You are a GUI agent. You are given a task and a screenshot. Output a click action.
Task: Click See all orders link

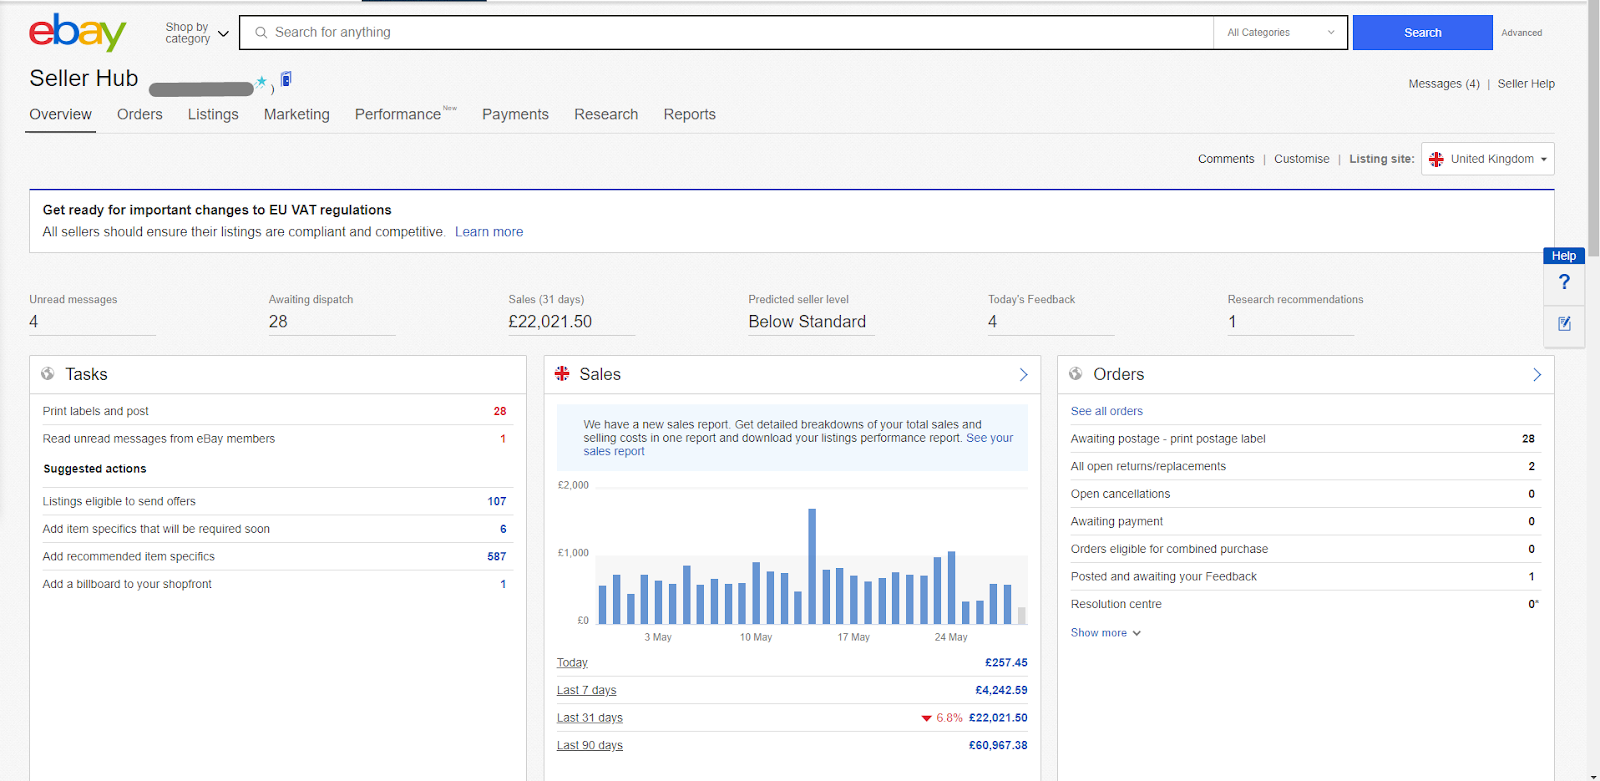point(1106,411)
